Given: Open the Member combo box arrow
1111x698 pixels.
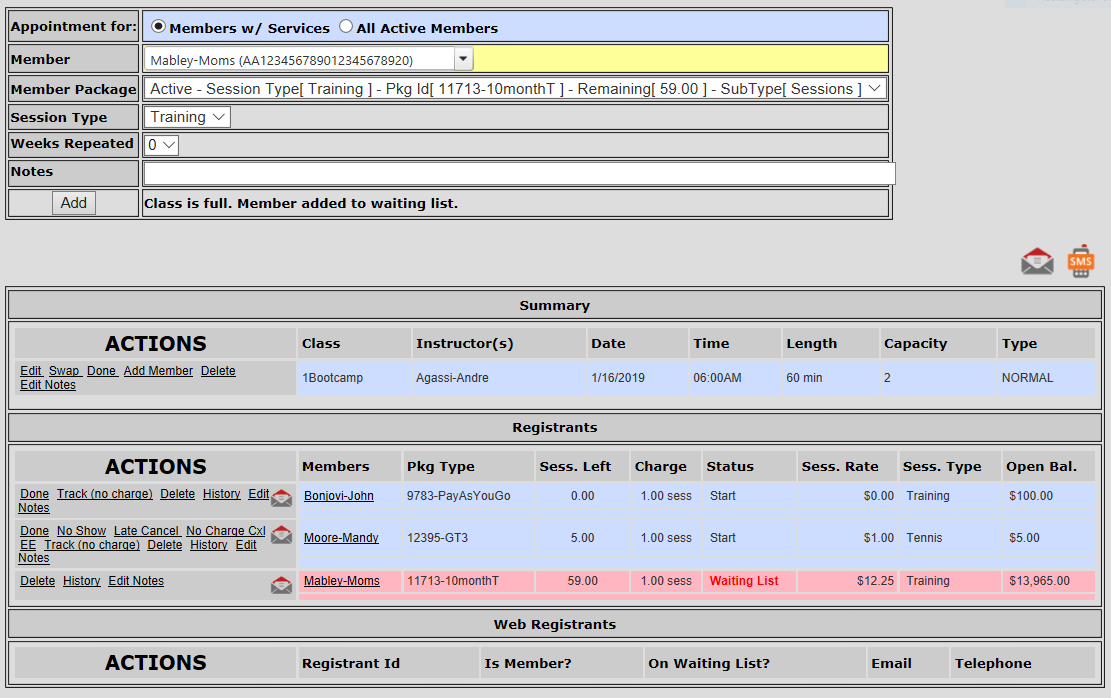Looking at the screenshot, I should point(463,60).
